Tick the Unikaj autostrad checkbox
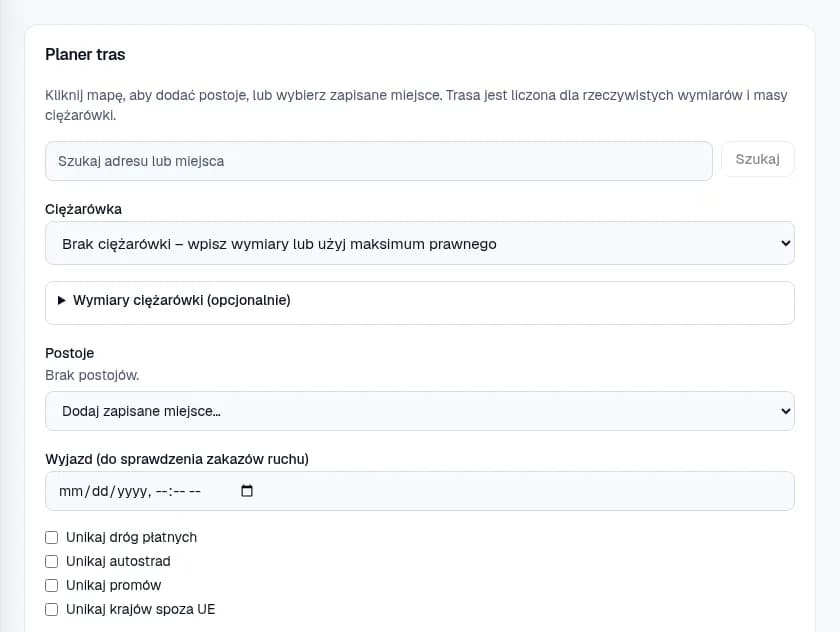Image resolution: width=840 pixels, height=632 pixels. pos(51,561)
